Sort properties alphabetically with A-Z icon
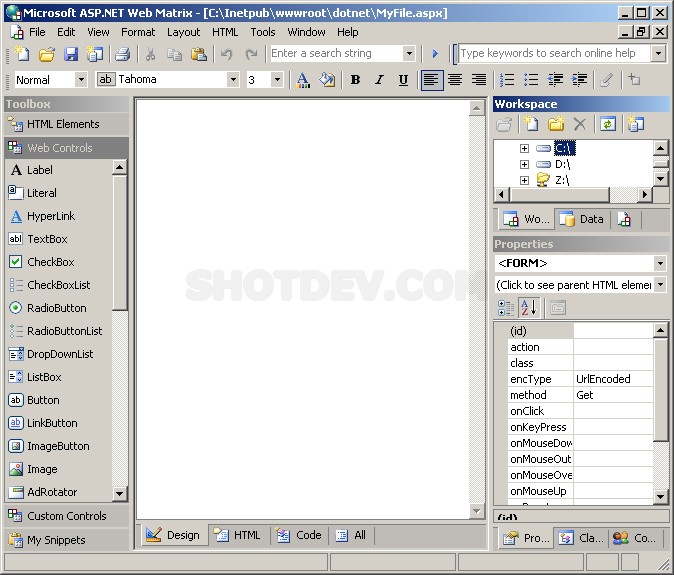The image size is (674, 575). [x=531, y=308]
